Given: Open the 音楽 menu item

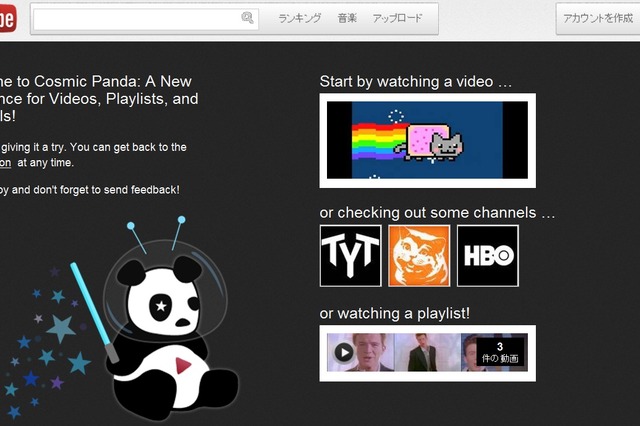Looking at the screenshot, I should point(347,18).
